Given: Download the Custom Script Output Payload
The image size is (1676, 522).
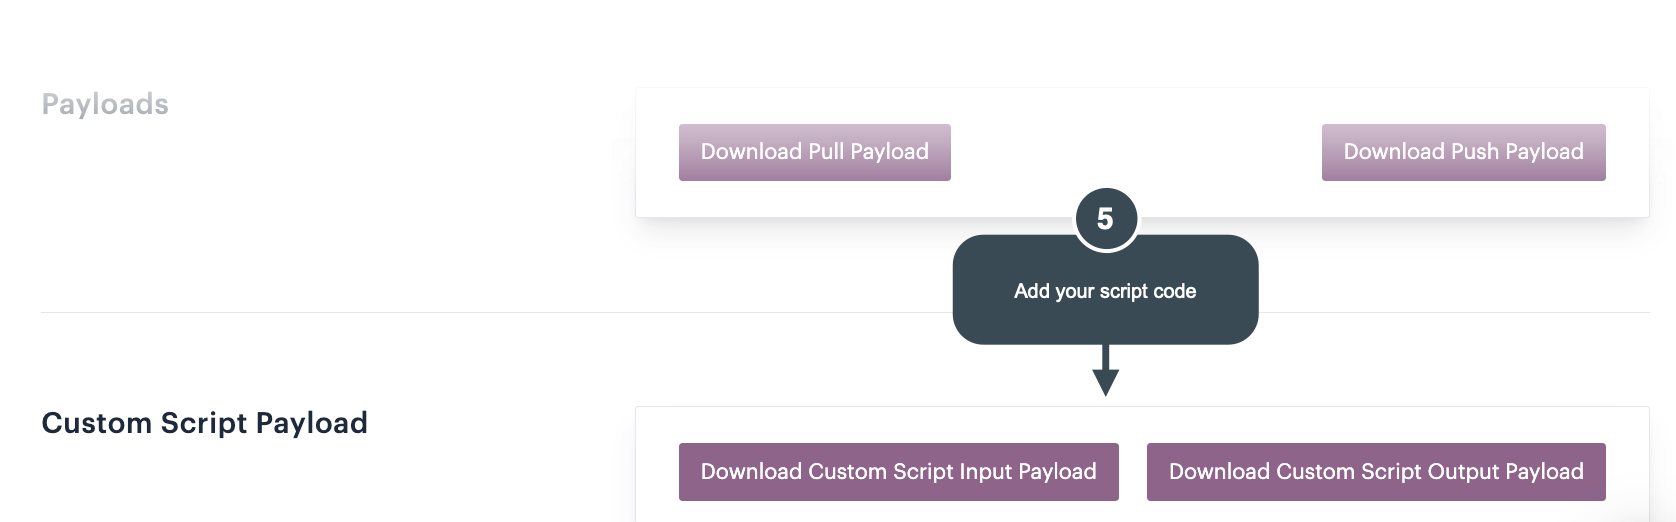Looking at the screenshot, I should point(1375,471).
